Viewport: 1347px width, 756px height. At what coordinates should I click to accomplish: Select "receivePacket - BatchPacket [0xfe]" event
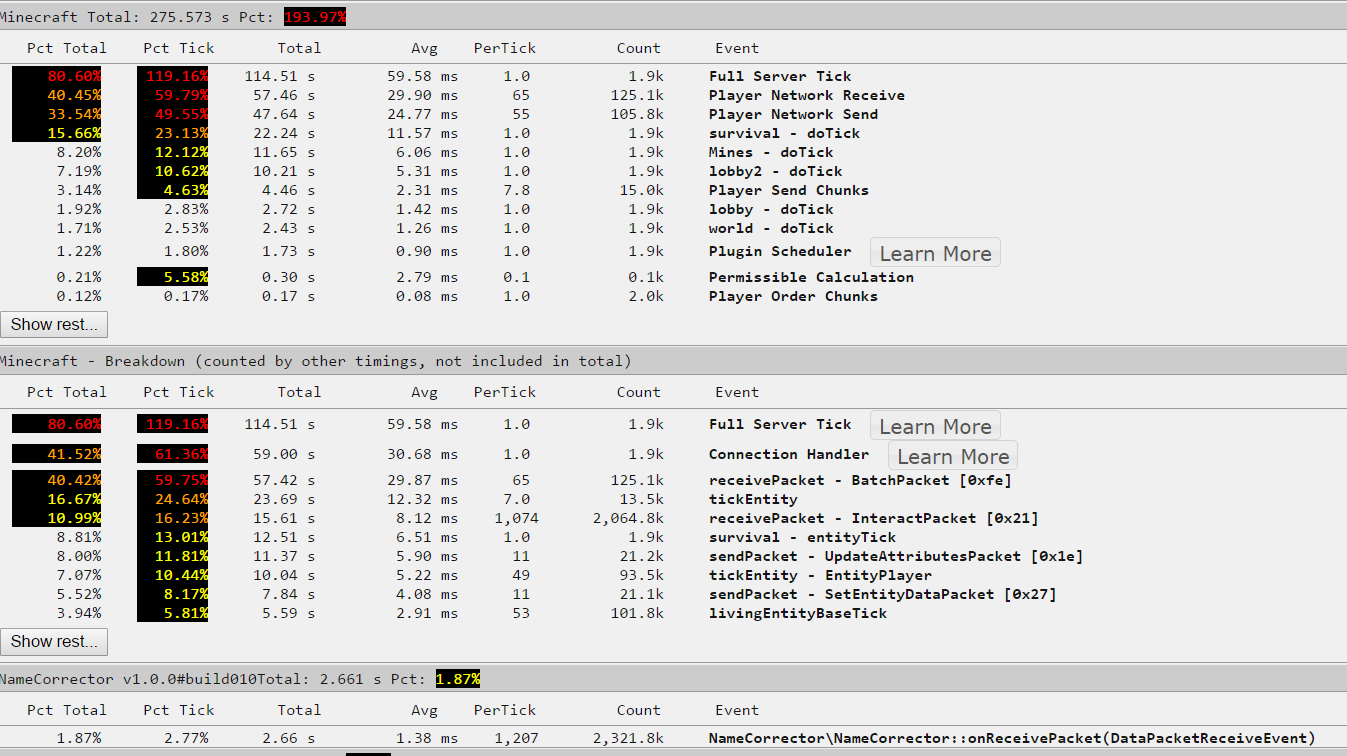pyautogui.click(x=860, y=480)
